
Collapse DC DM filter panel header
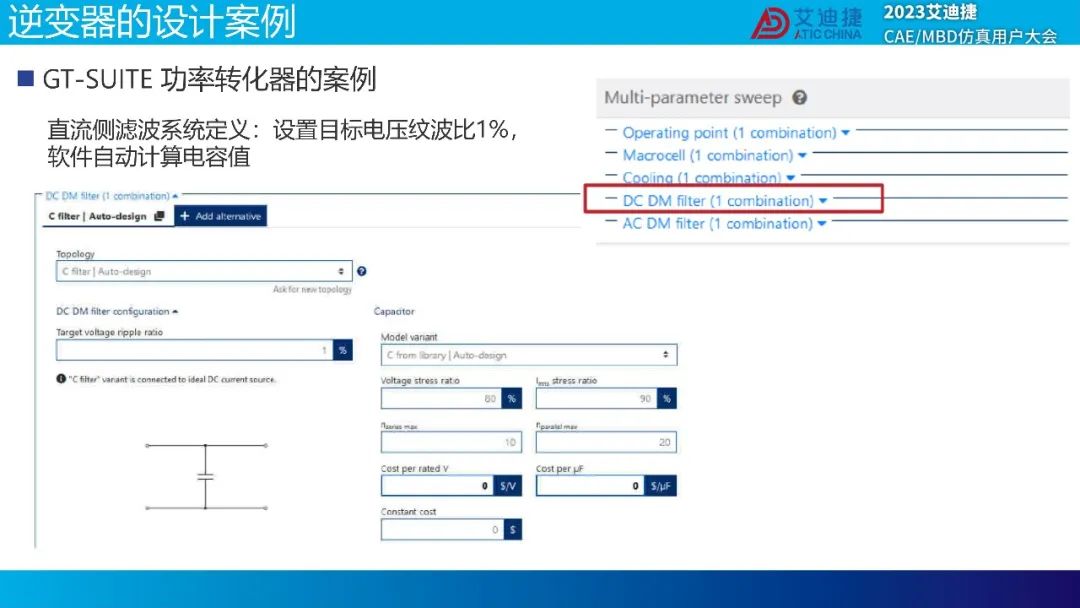[x=112, y=196]
